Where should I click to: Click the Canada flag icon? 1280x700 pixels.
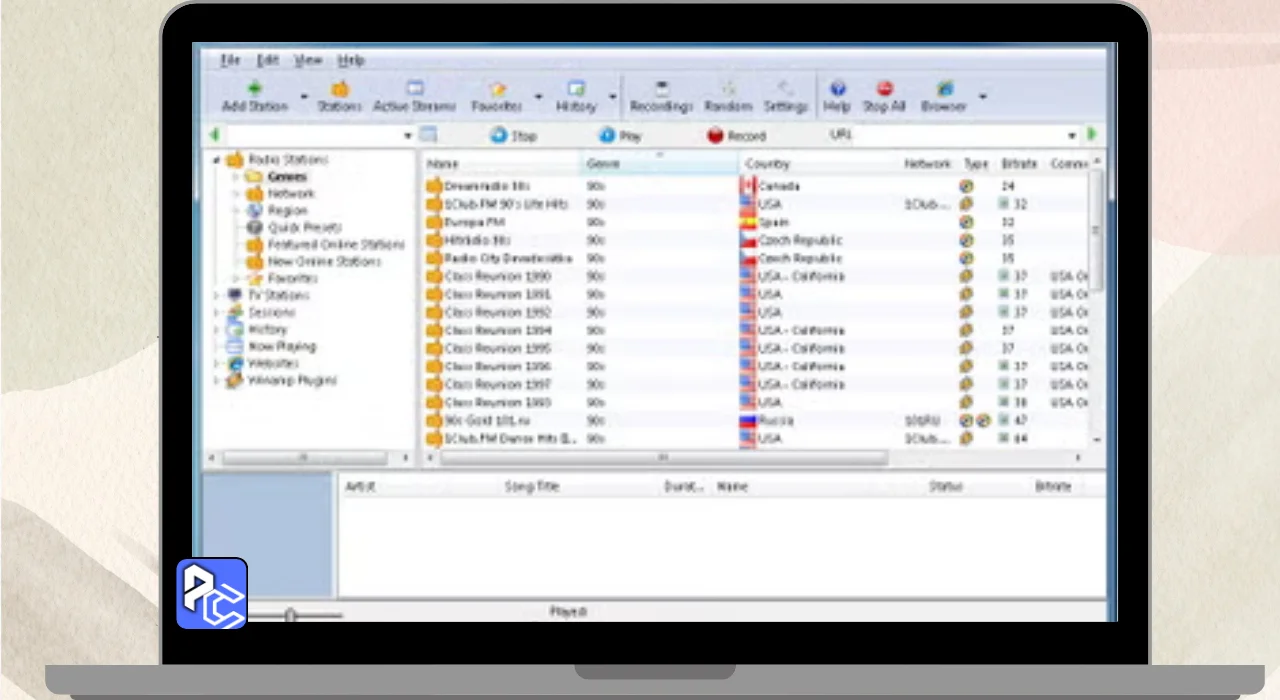click(x=747, y=186)
